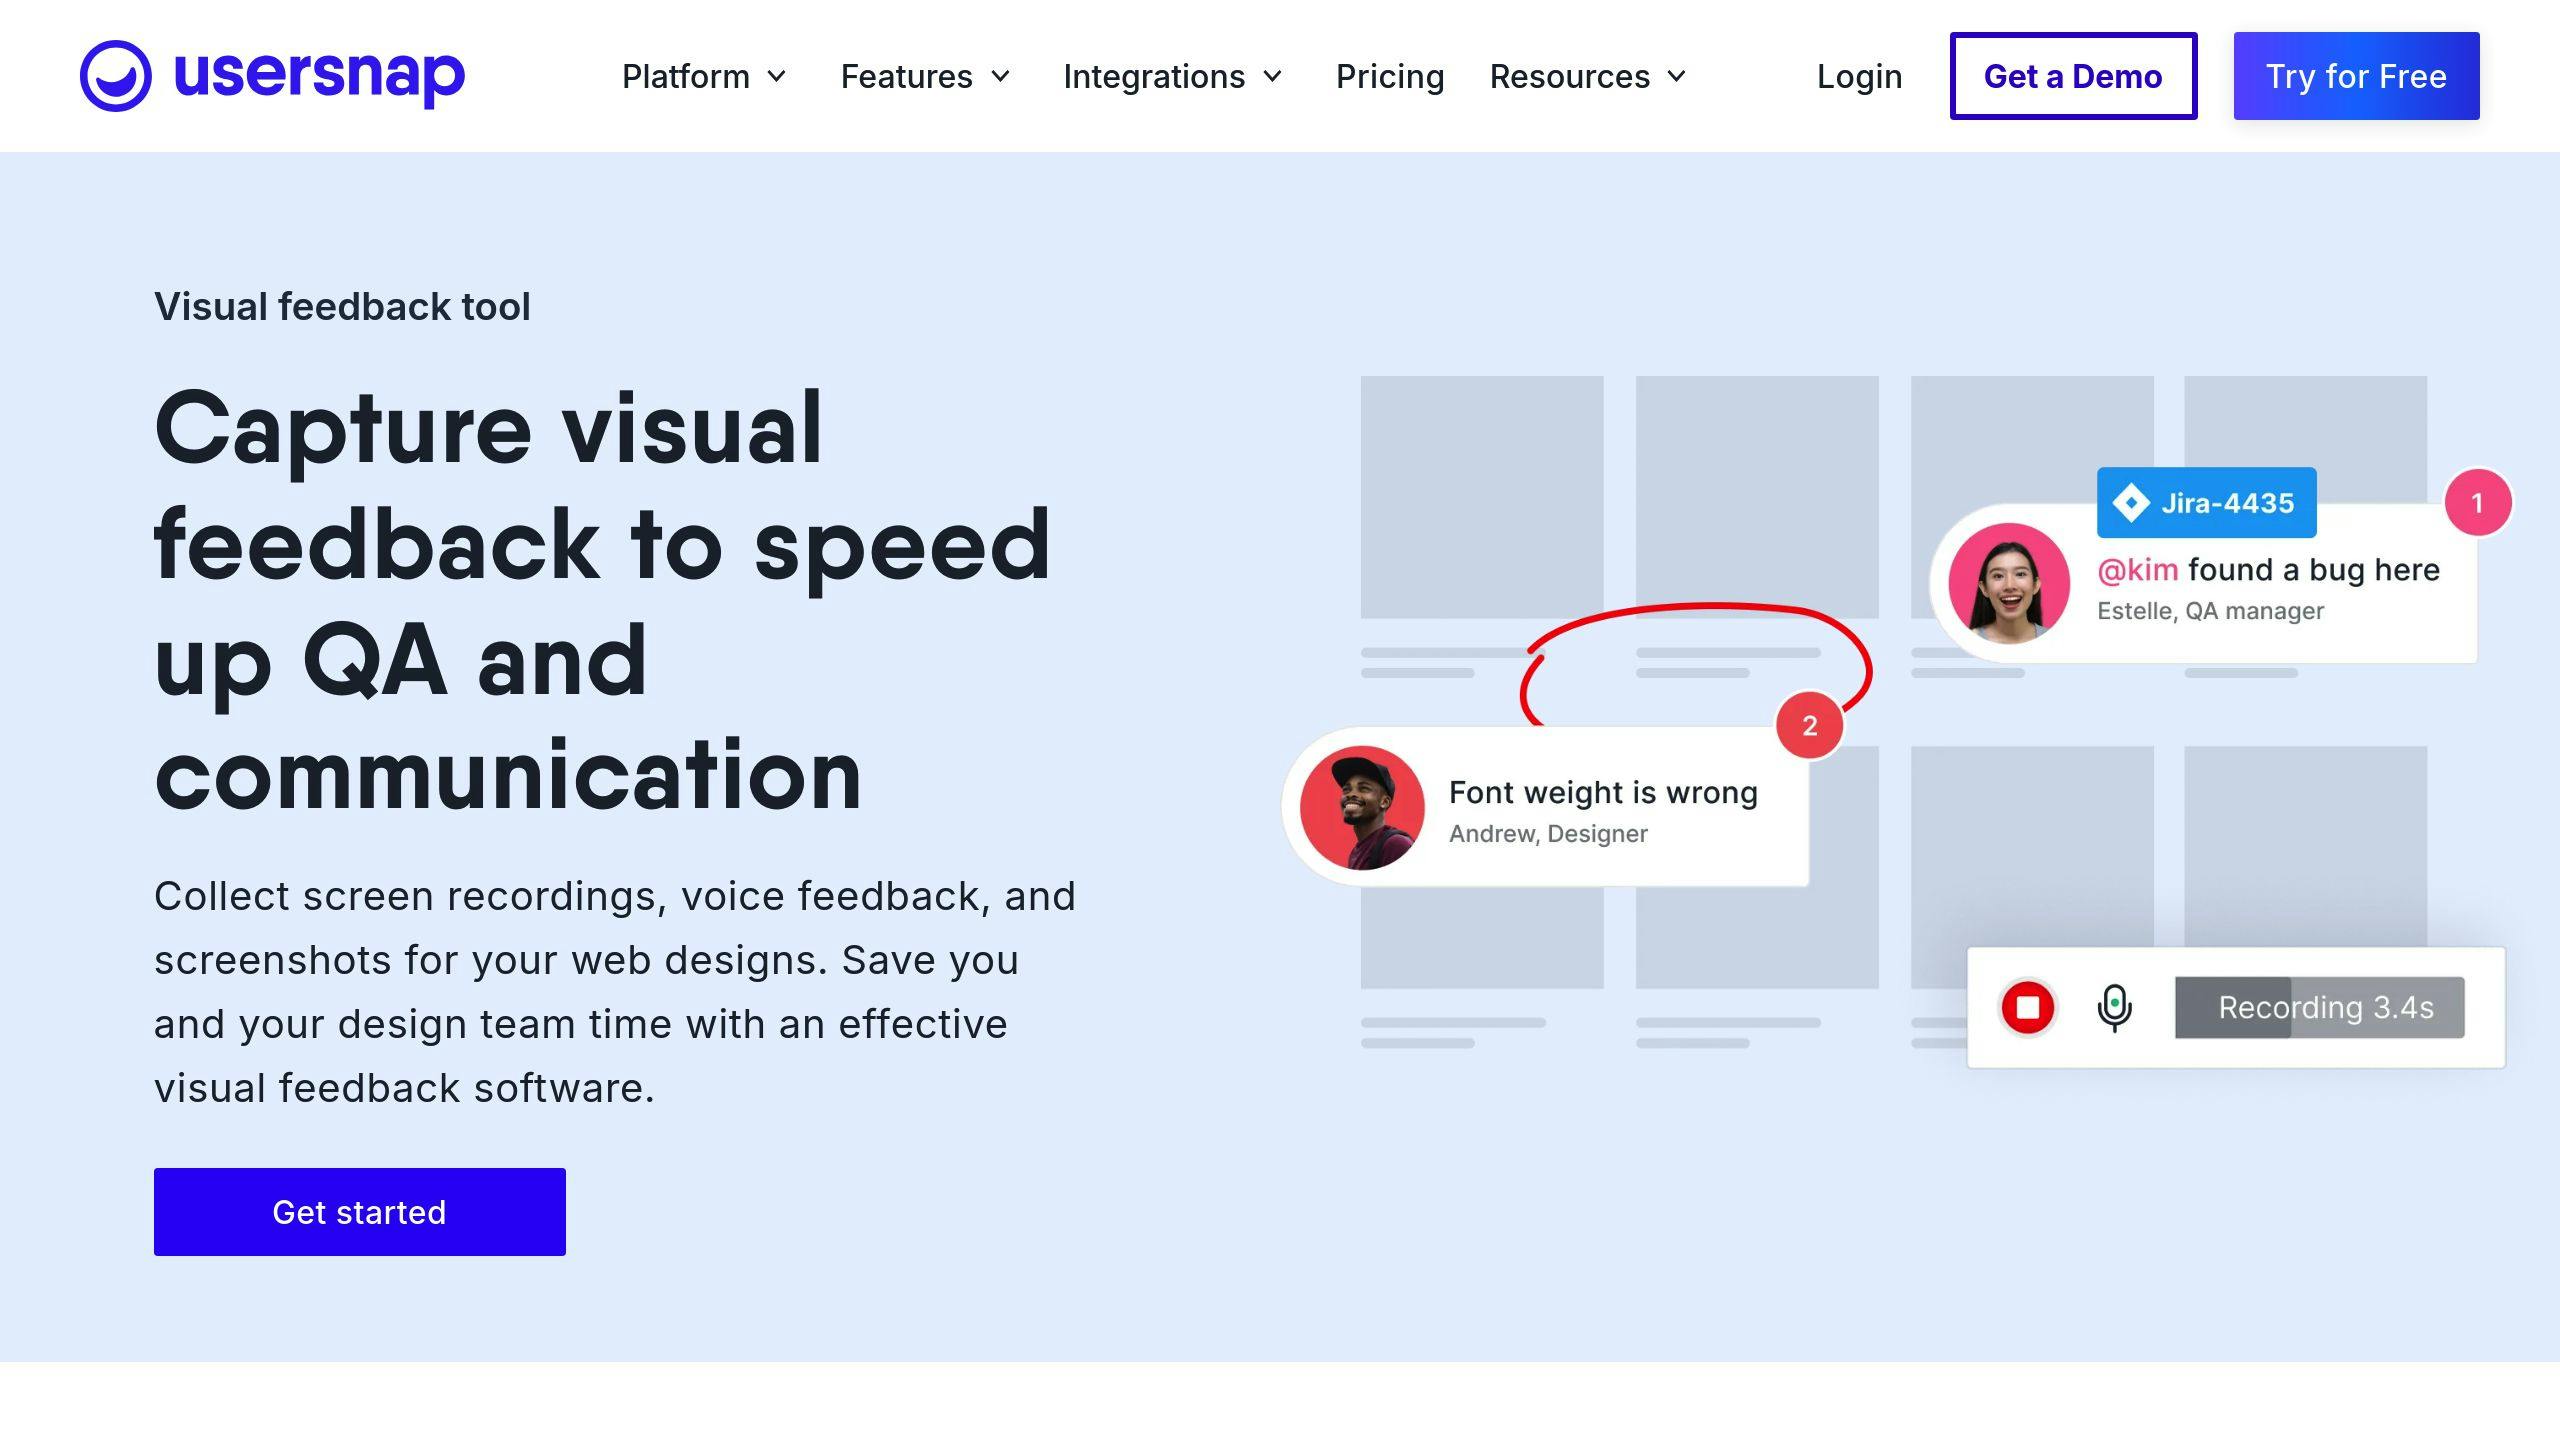This screenshot has height=1440, width=2560.
Task: Click the Get a Demo link
Action: 2073,76
